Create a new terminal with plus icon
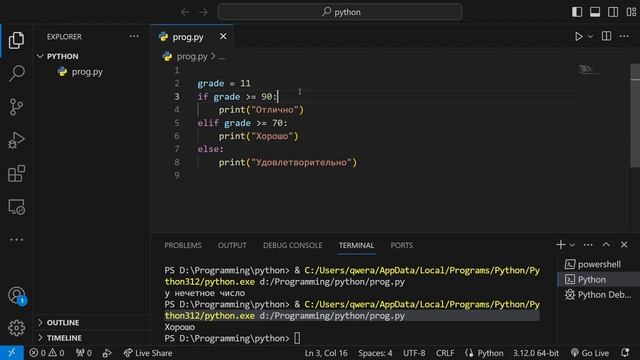Image resolution: width=640 pixels, height=360 pixels. tap(560, 244)
